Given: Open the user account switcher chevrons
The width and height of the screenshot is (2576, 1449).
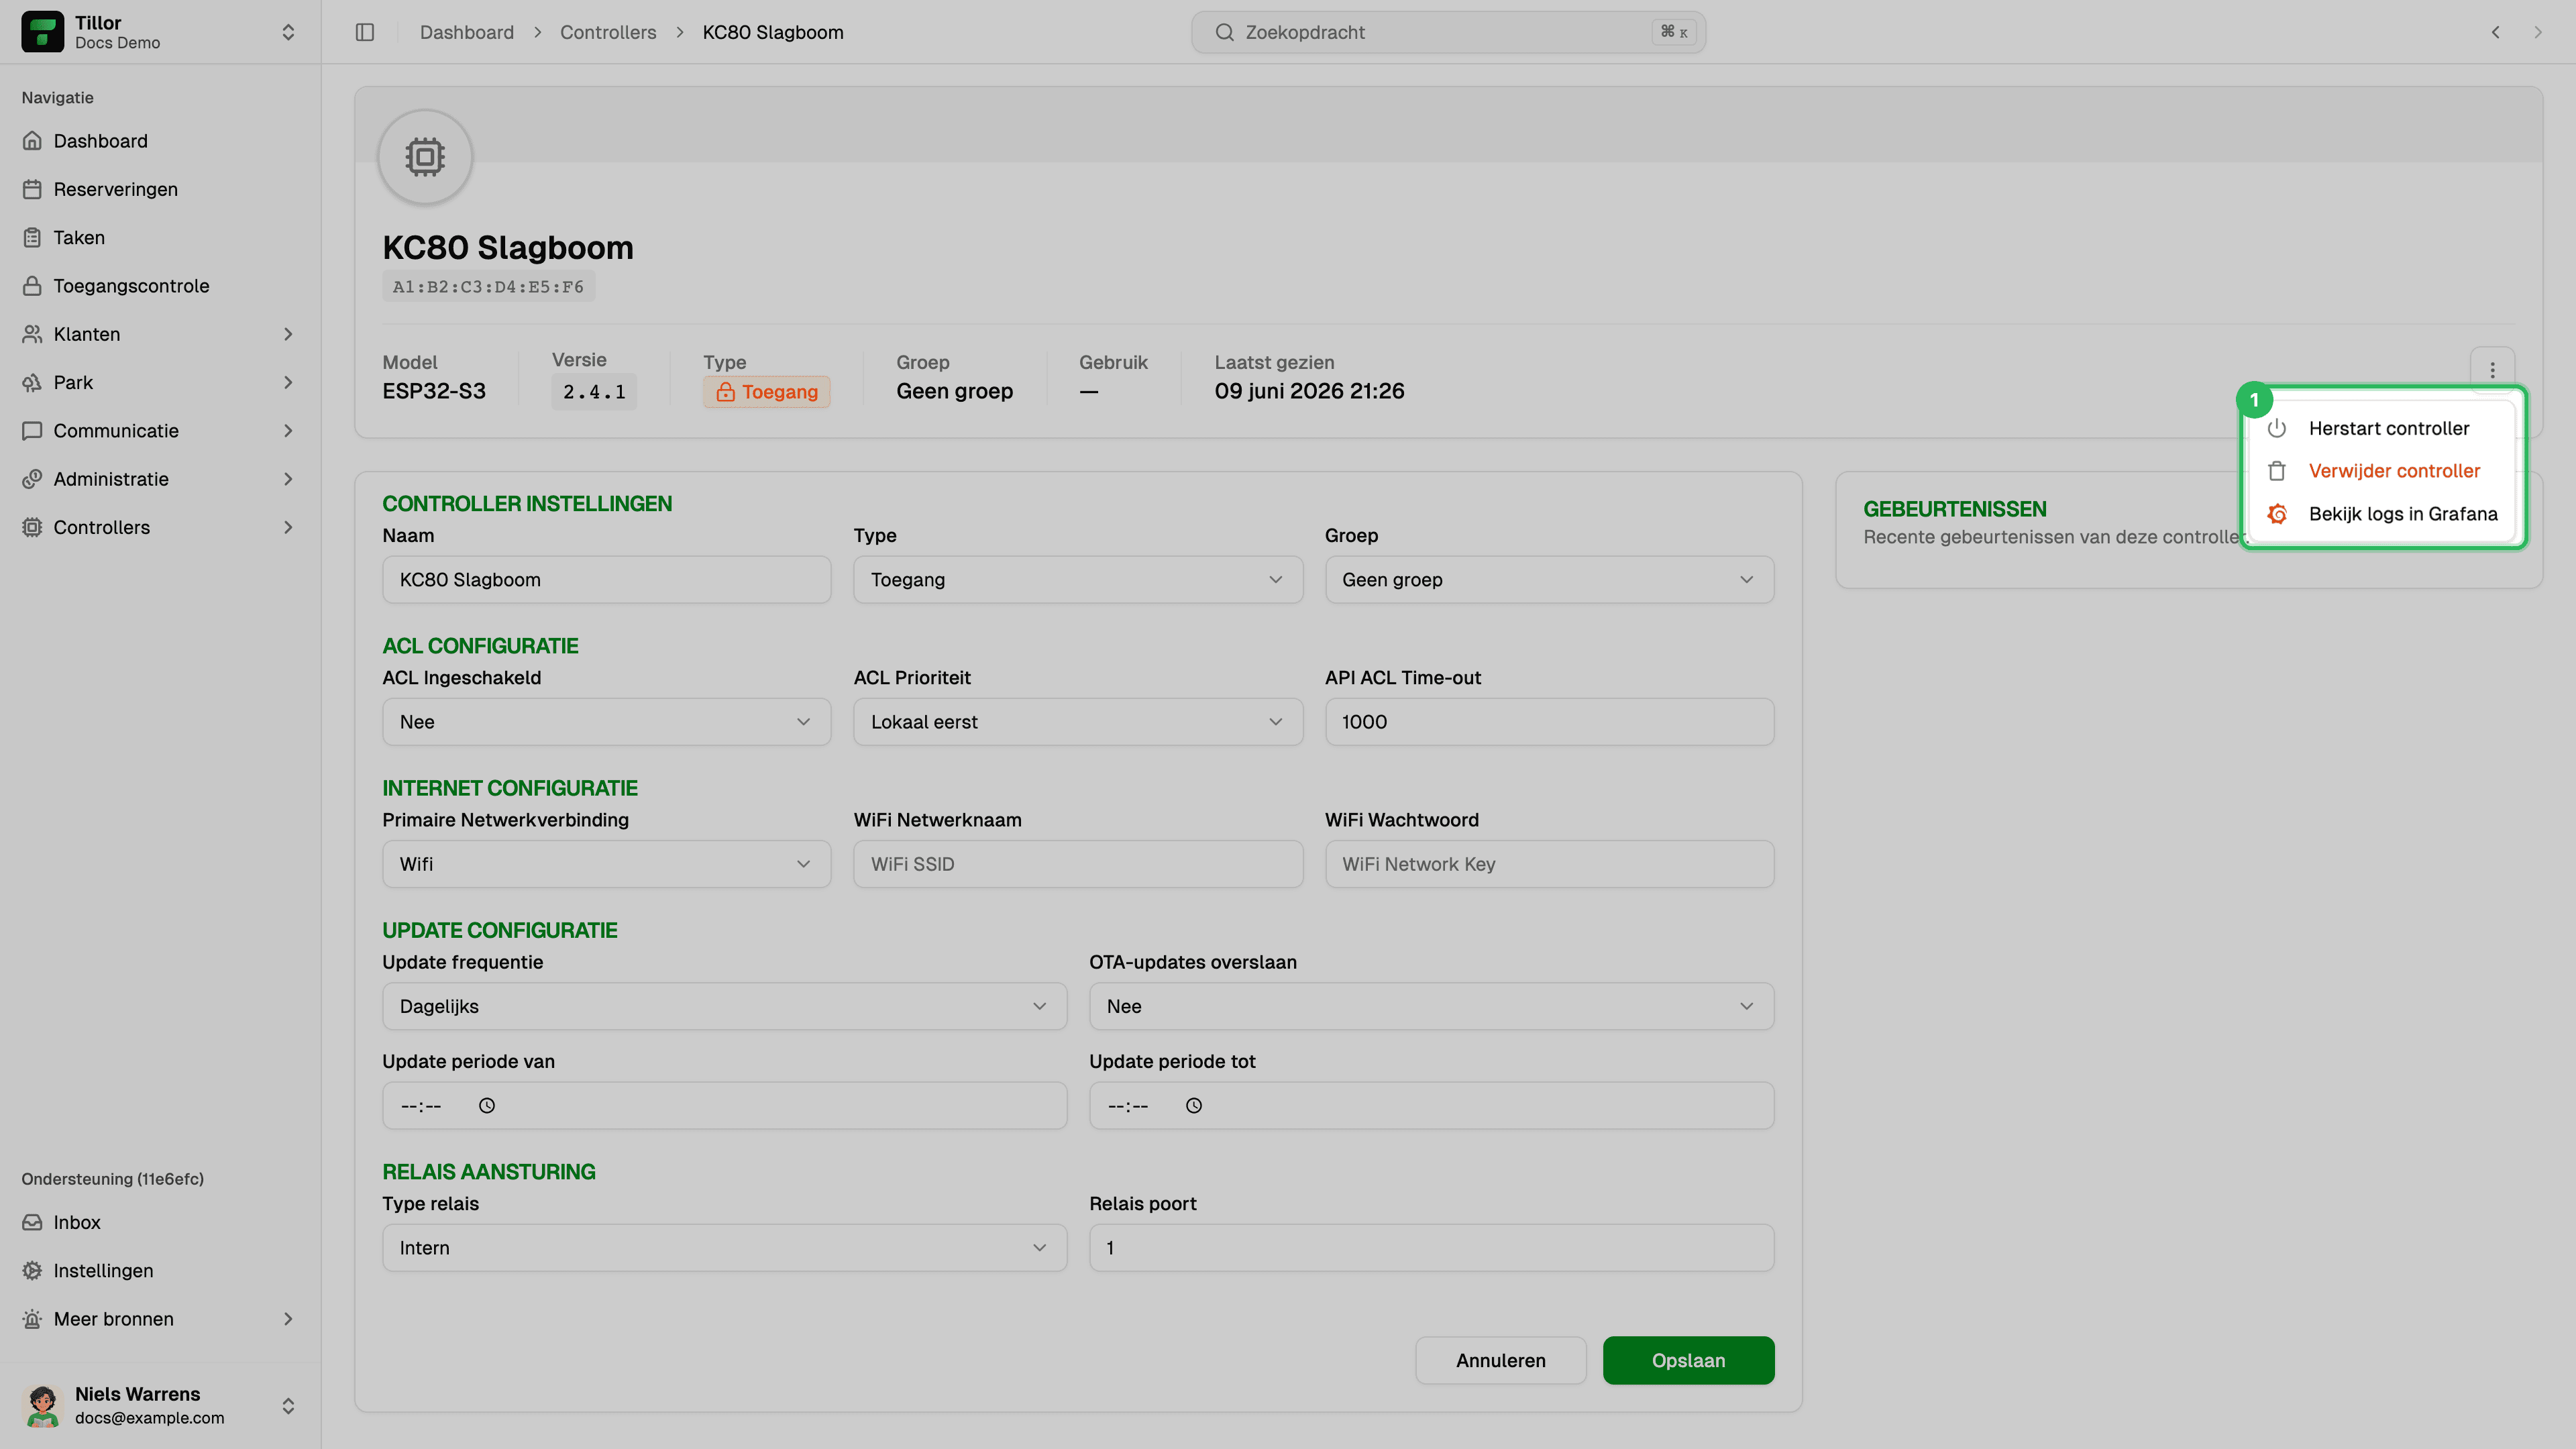Looking at the screenshot, I should [288, 1405].
